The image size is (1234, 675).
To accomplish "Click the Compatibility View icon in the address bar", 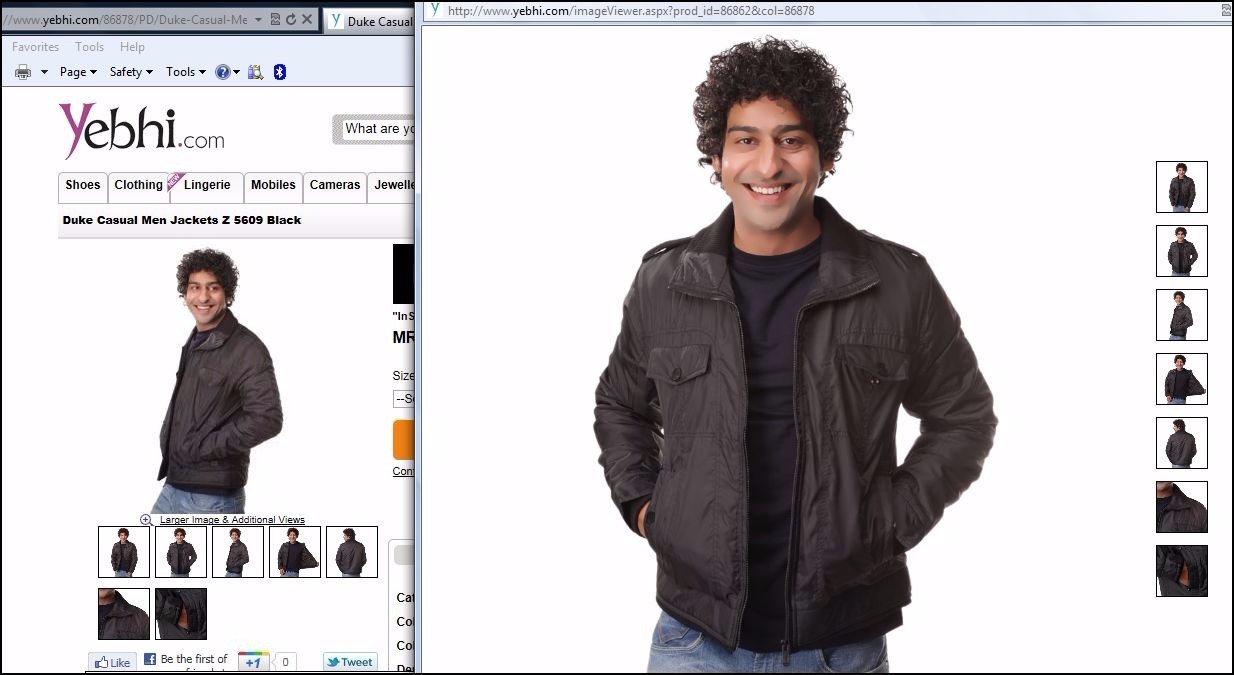I will [x=275, y=20].
